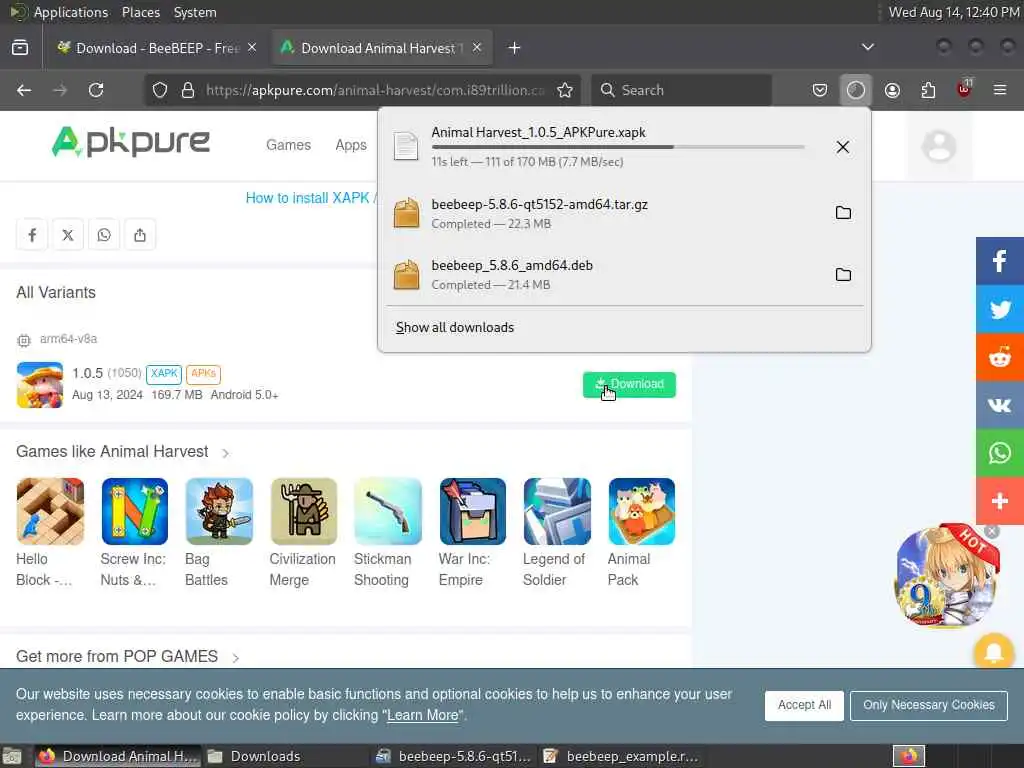Viewport: 1024px width, 768px height.
Task: Click the URL address bar
Action: point(361,90)
